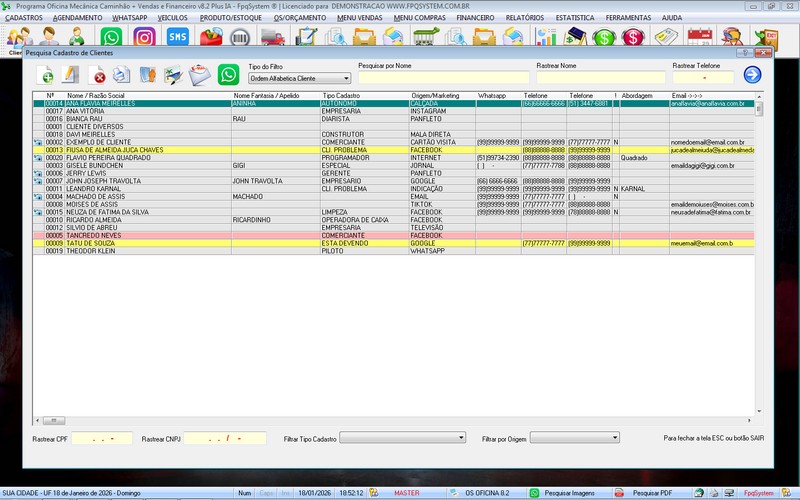Click the green shopping cart icon
This screenshot has width=800, height=500.
[x=426, y=37]
